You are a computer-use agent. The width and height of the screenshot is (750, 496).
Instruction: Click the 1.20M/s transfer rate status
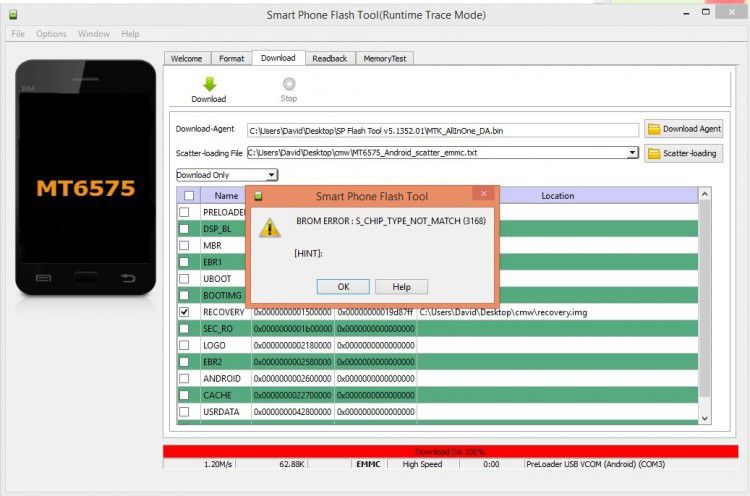218,464
